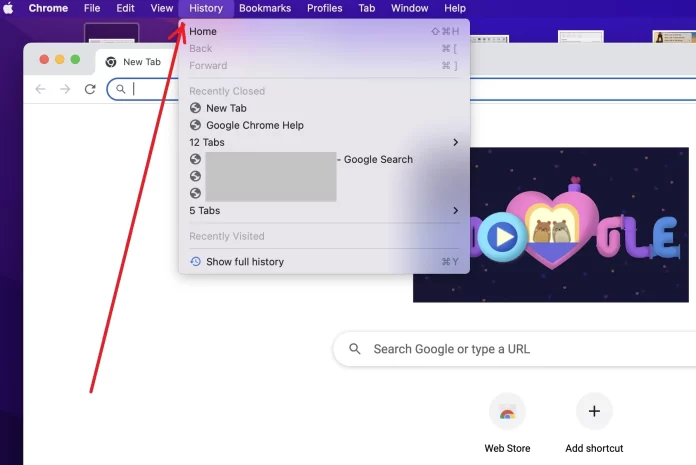Expand the 5 Tabs submenu
This screenshot has width=696, height=465.
coord(324,211)
